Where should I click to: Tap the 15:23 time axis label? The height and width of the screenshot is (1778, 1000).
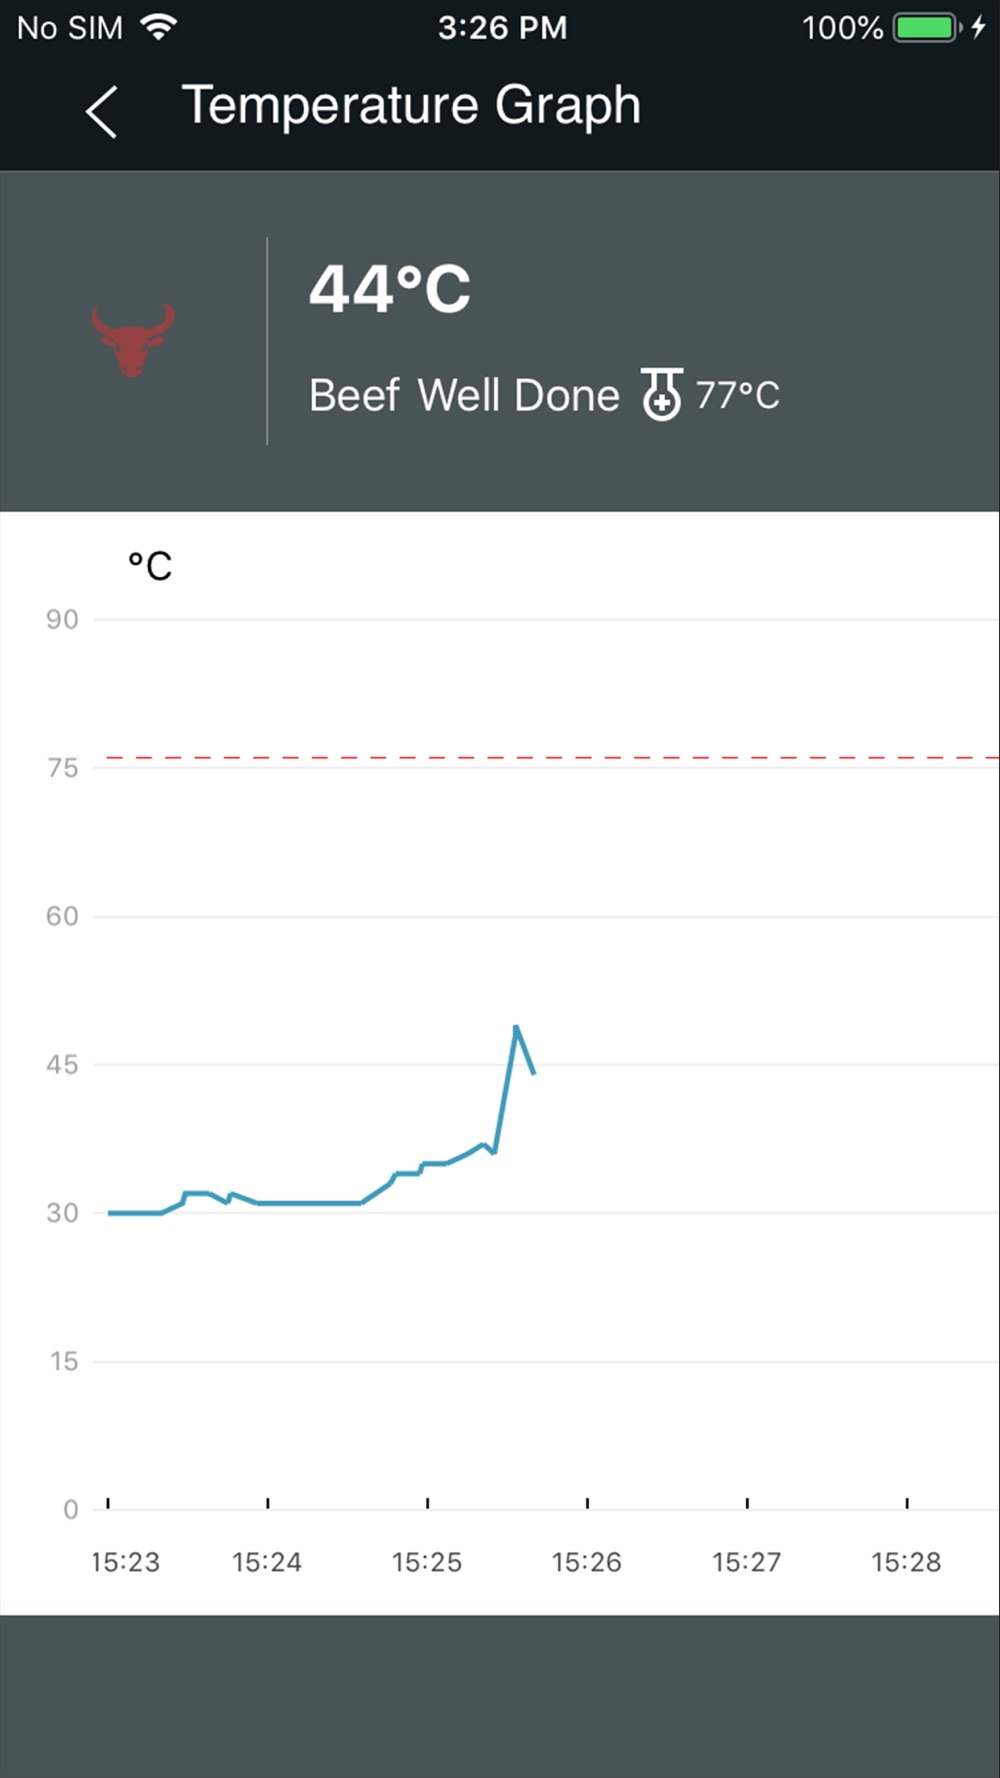[x=125, y=1562]
